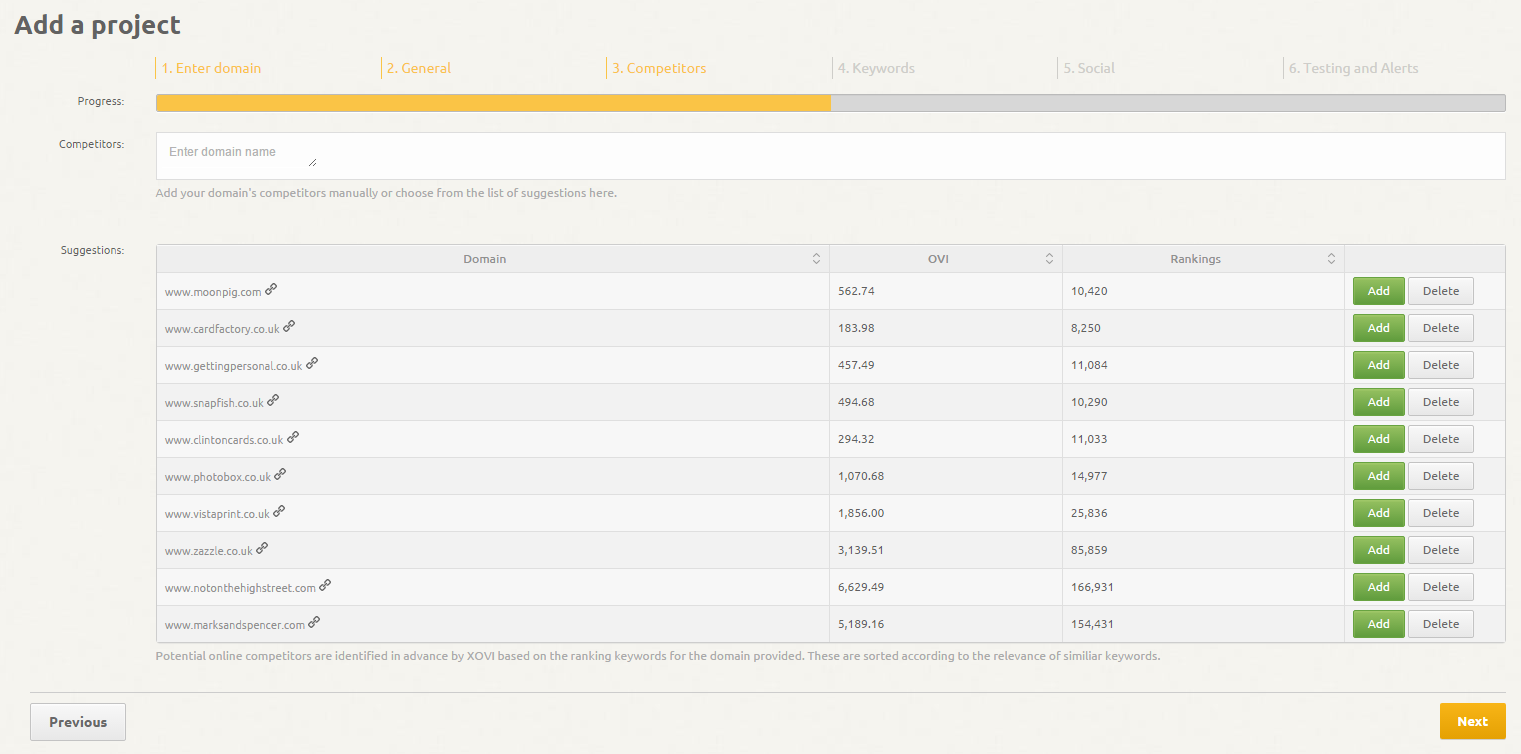Open external link icon beside www.gettingpersonal.co.uk
The width and height of the screenshot is (1521, 754).
(x=312, y=363)
